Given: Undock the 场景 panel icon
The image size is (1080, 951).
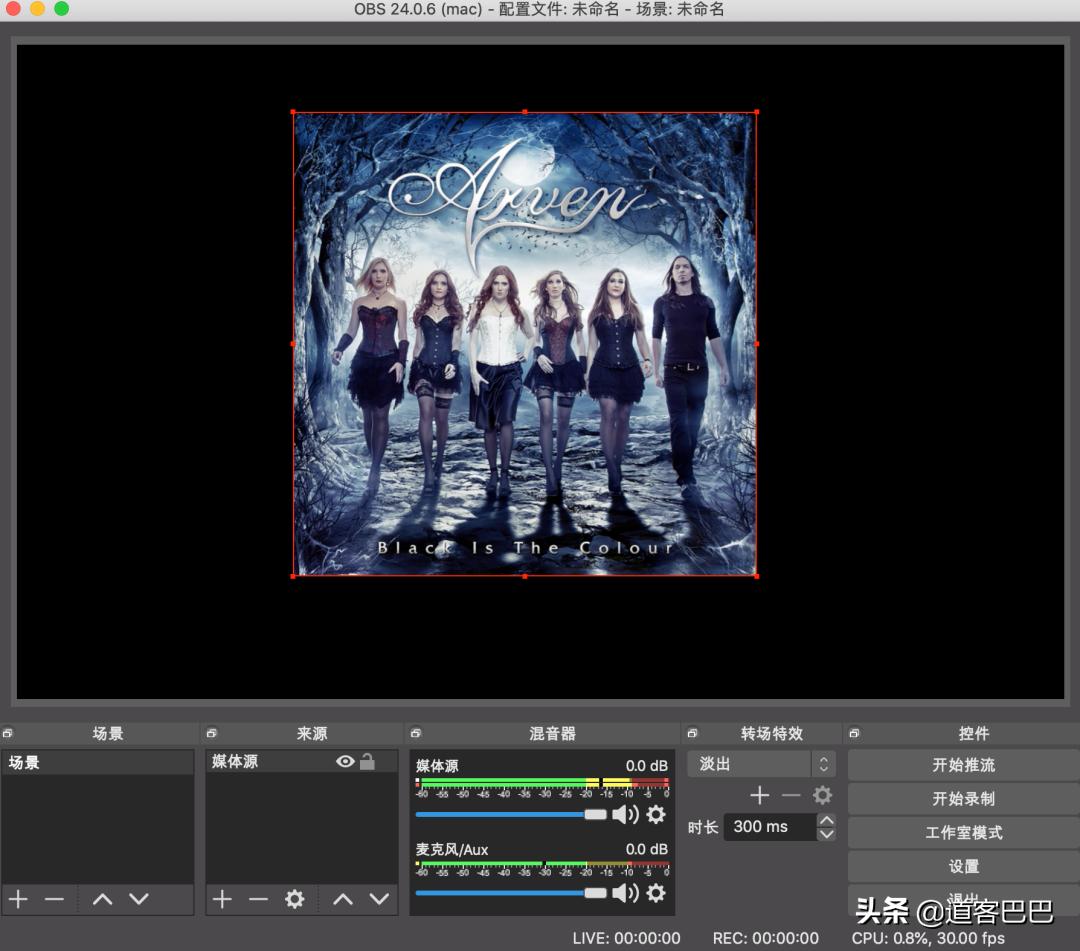Looking at the screenshot, I should point(8,733).
